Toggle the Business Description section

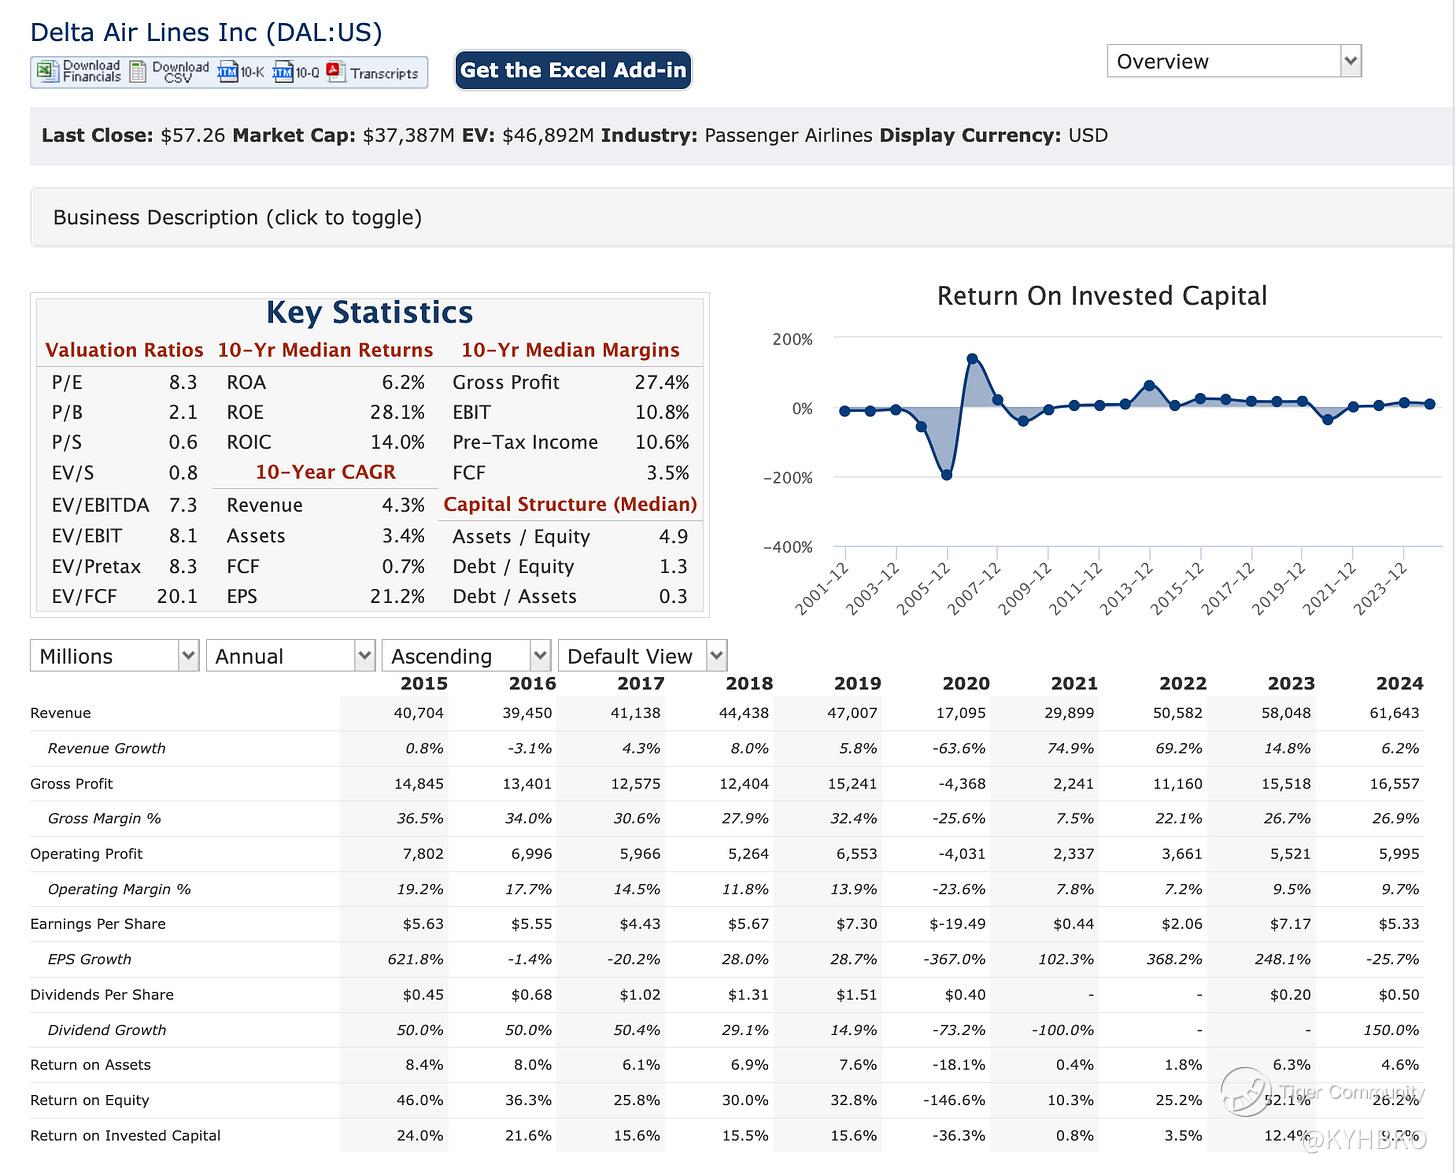237,217
